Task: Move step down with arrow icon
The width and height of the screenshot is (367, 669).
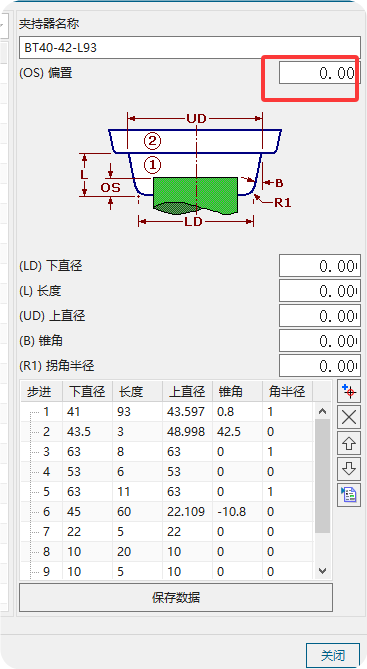Action: coord(349,469)
